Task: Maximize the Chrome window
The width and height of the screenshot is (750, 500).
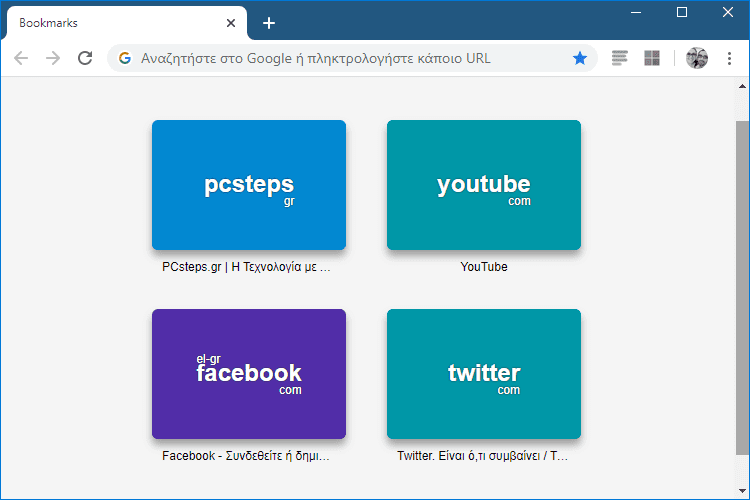Action: coord(682,12)
